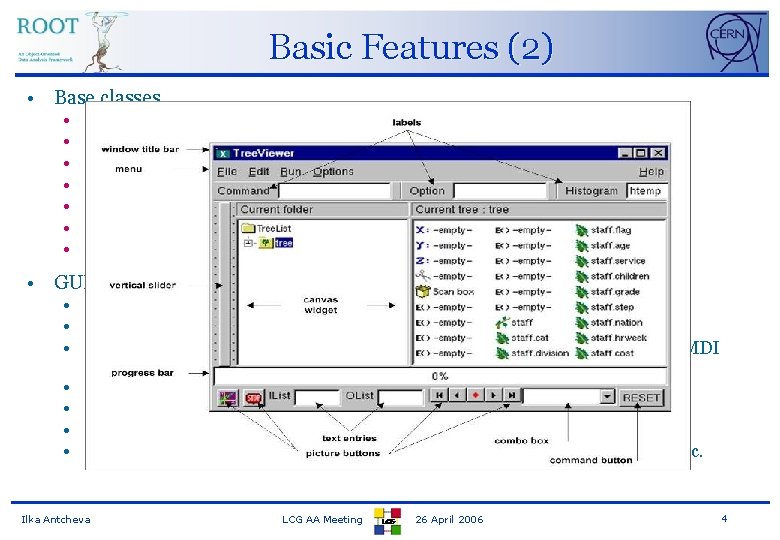Focus the OList text entry

tap(400, 397)
